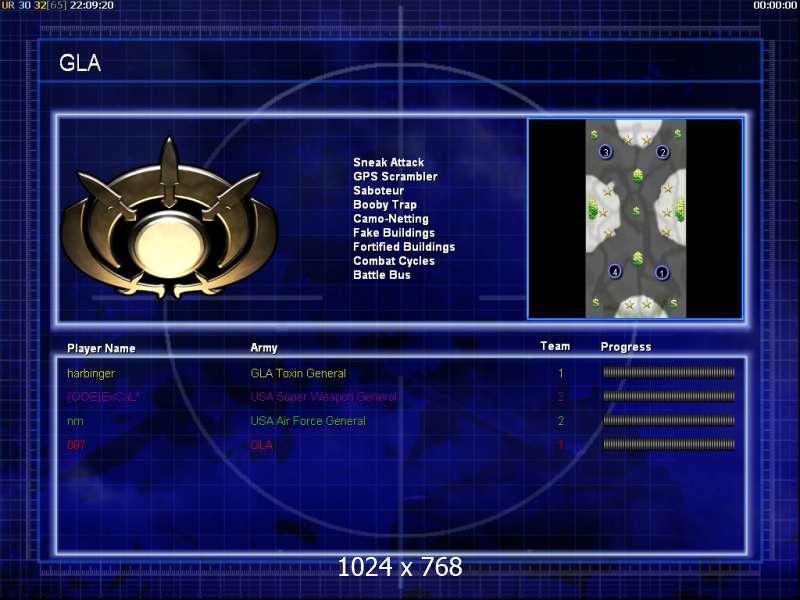Click Saboteur ability text
Screen dimensions: 800x600
coord(379,191)
